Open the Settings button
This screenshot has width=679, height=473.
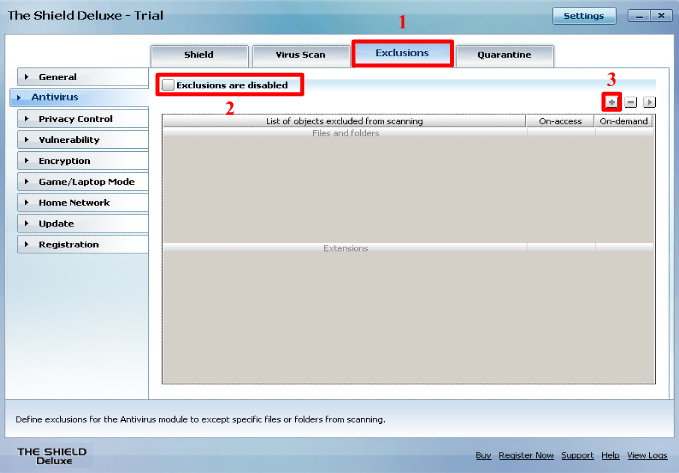point(584,16)
